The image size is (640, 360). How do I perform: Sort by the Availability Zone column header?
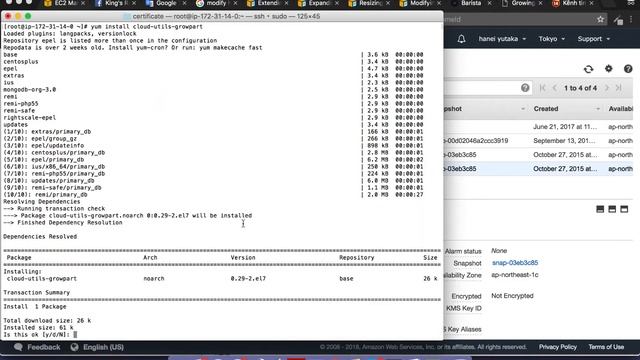point(620,109)
